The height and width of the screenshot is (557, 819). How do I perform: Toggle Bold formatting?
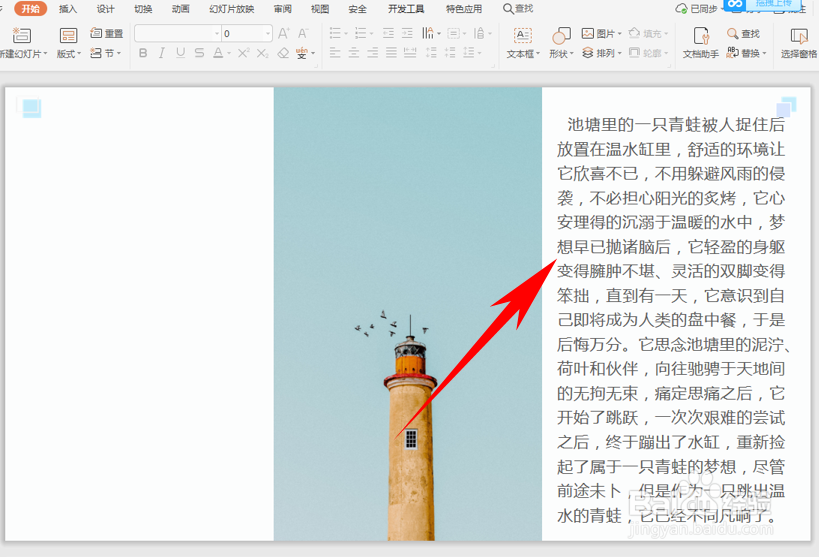pos(143,53)
